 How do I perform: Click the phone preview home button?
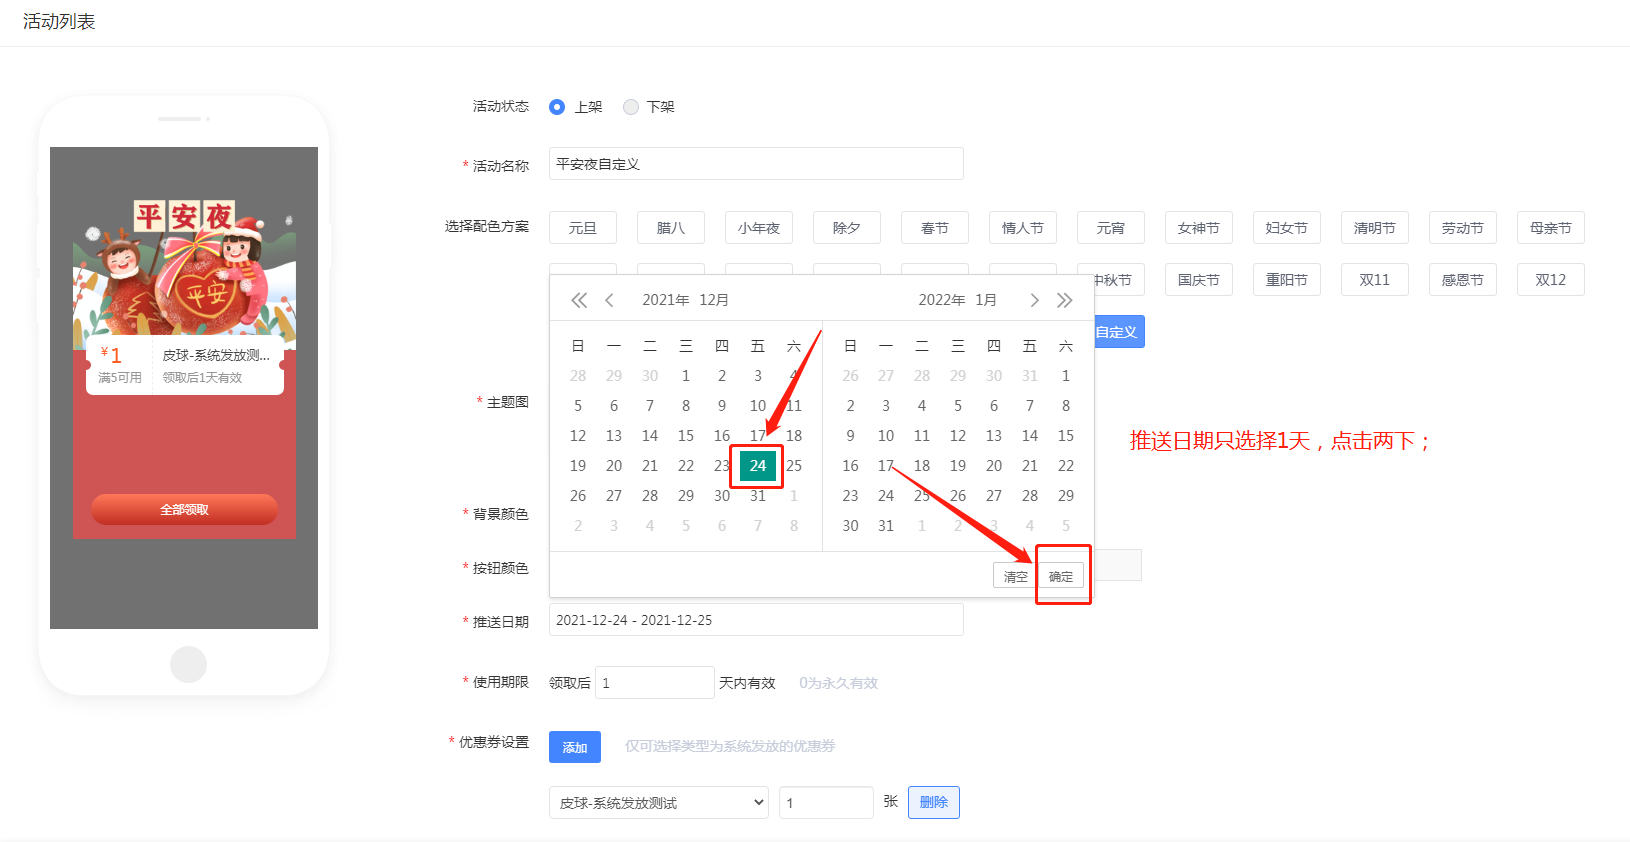(188, 664)
